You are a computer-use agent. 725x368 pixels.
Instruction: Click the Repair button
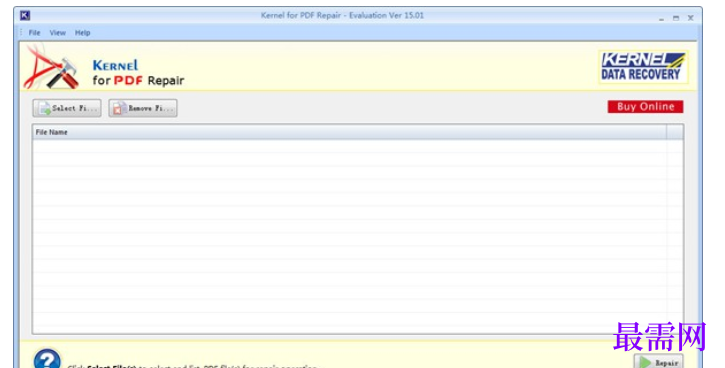tap(658, 362)
